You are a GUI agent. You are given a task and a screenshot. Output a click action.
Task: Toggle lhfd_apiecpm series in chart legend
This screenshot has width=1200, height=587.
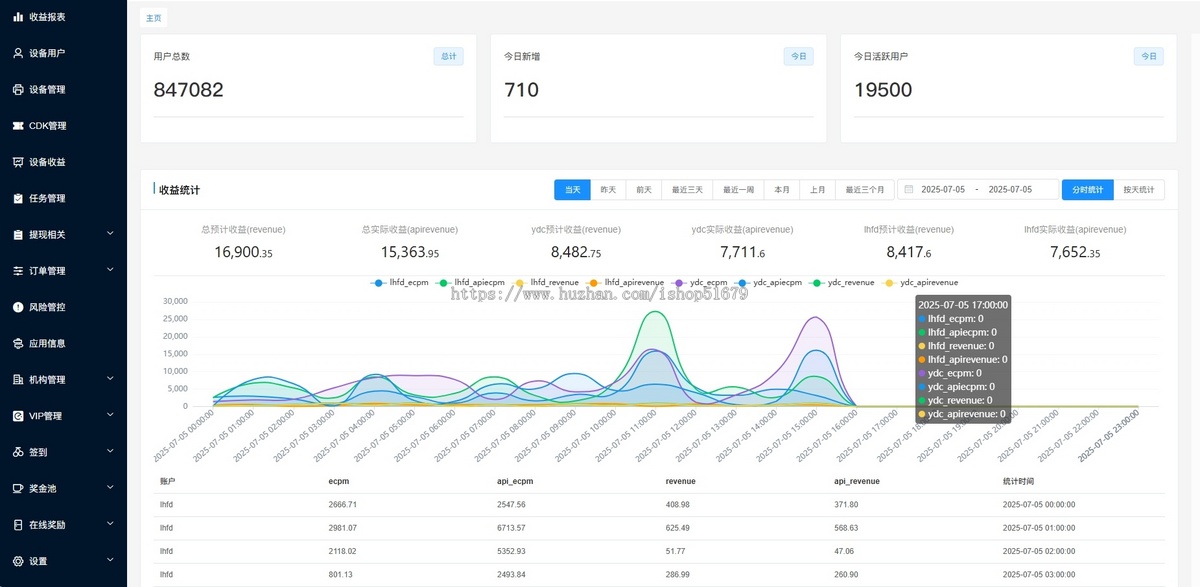click(x=472, y=283)
